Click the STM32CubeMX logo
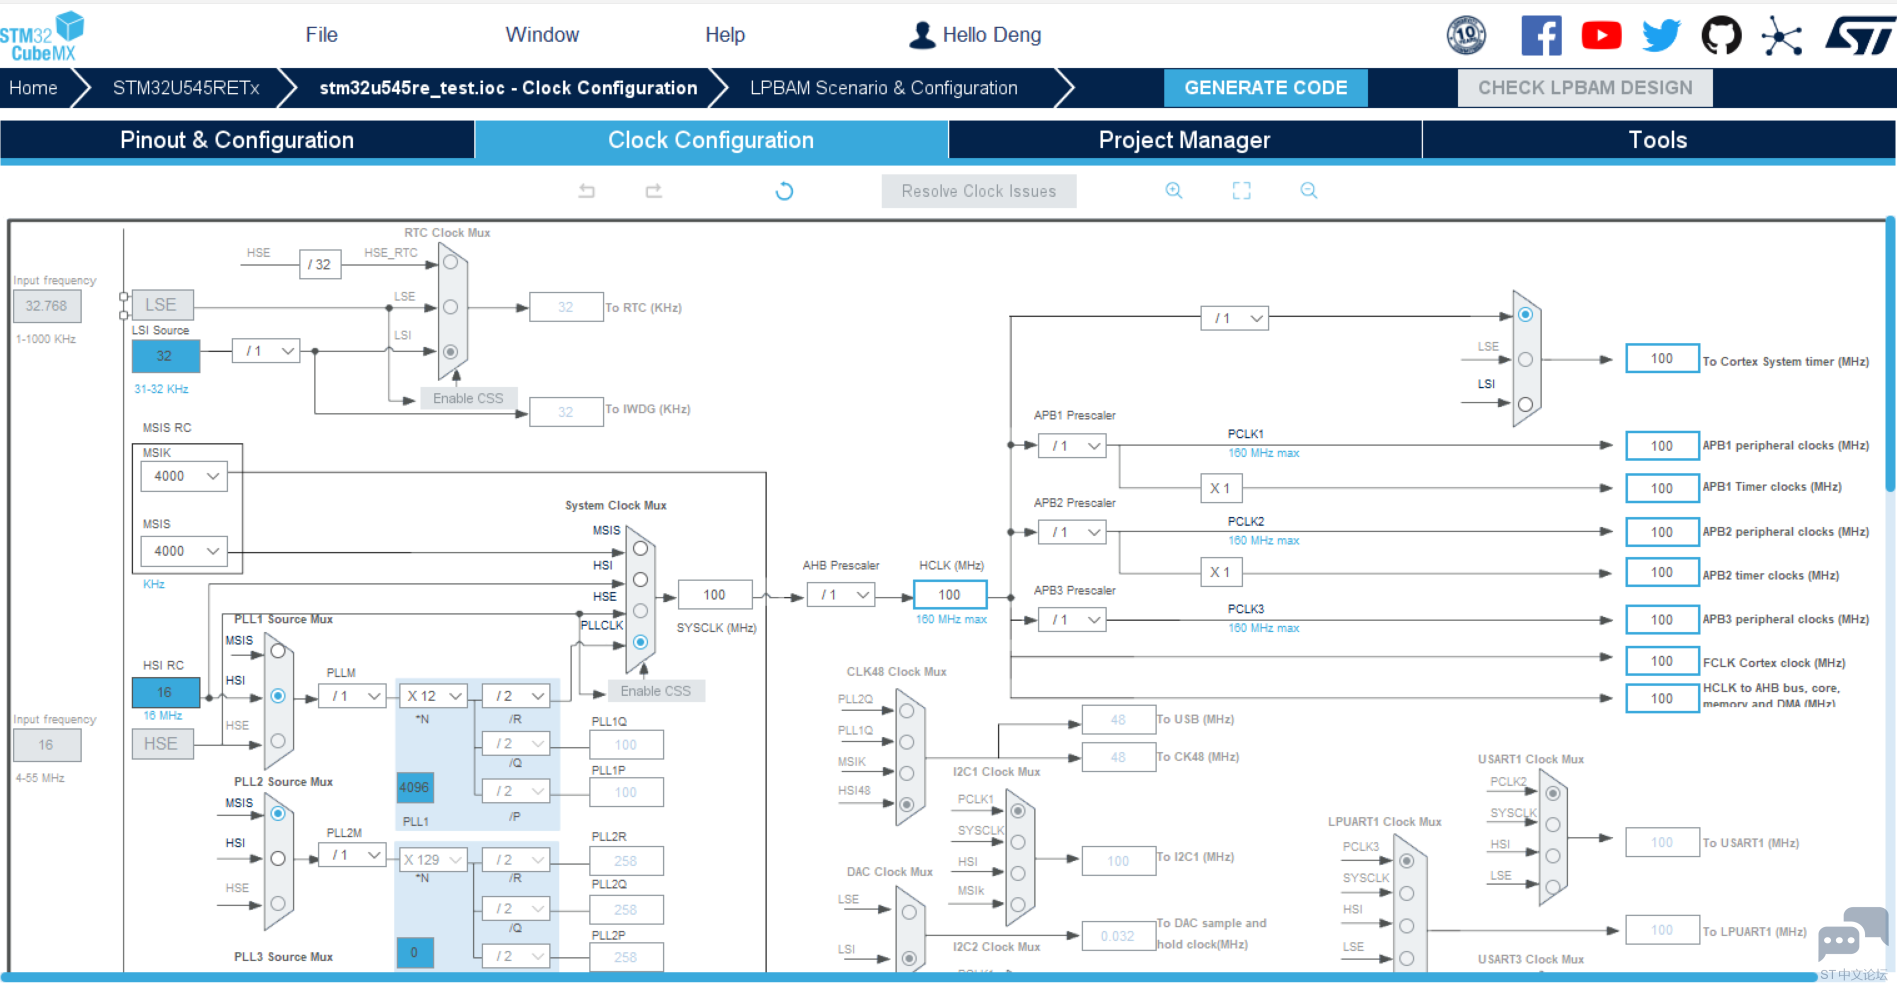Viewport: 1897px width, 990px height. pos(42,36)
